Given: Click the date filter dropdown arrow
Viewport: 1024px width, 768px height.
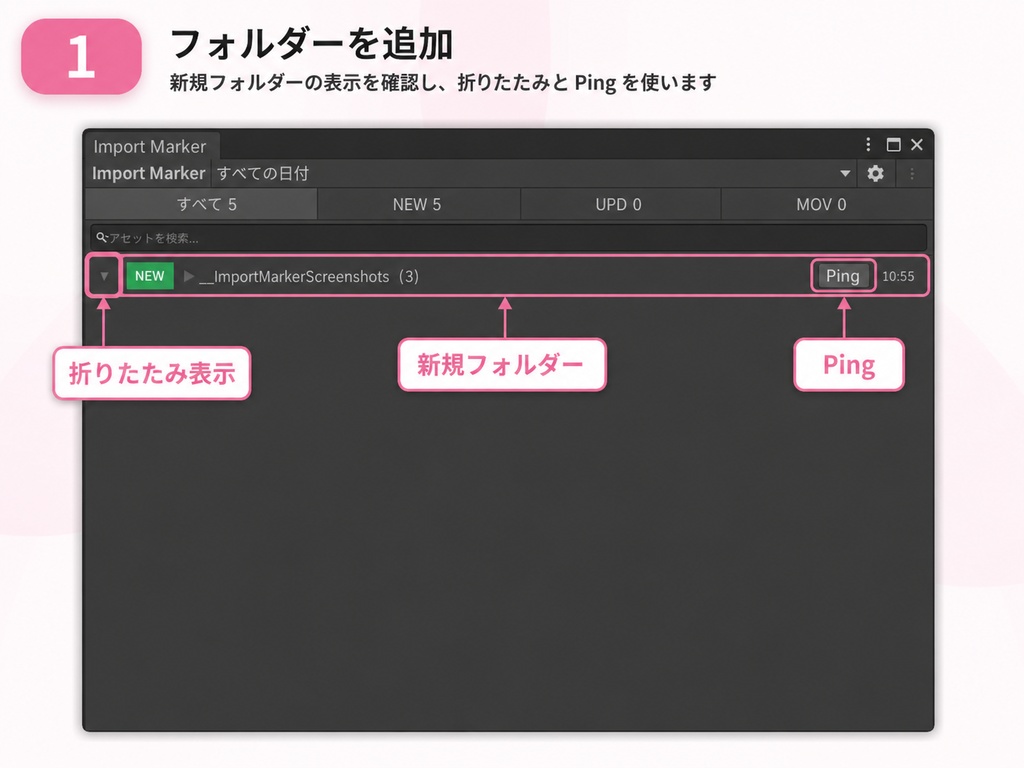Looking at the screenshot, I should [845, 174].
